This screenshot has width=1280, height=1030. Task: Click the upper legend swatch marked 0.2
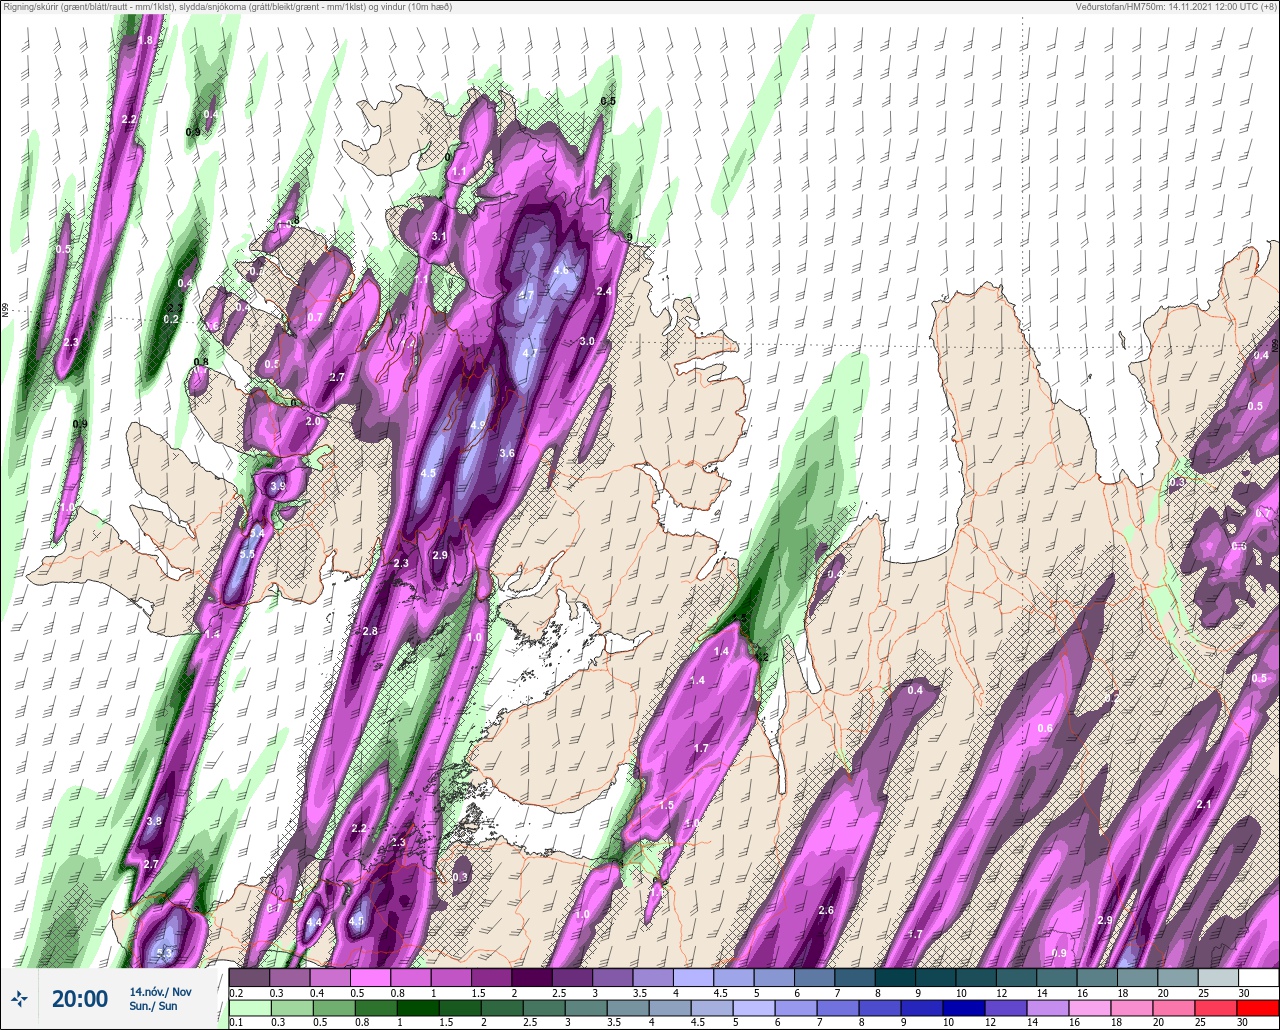[x=249, y=977]
